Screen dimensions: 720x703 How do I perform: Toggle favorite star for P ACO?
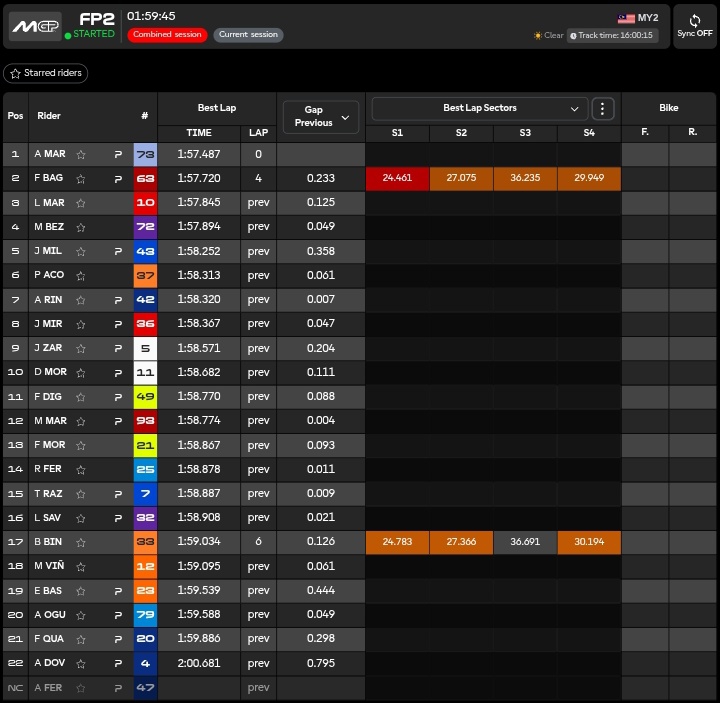81,275
